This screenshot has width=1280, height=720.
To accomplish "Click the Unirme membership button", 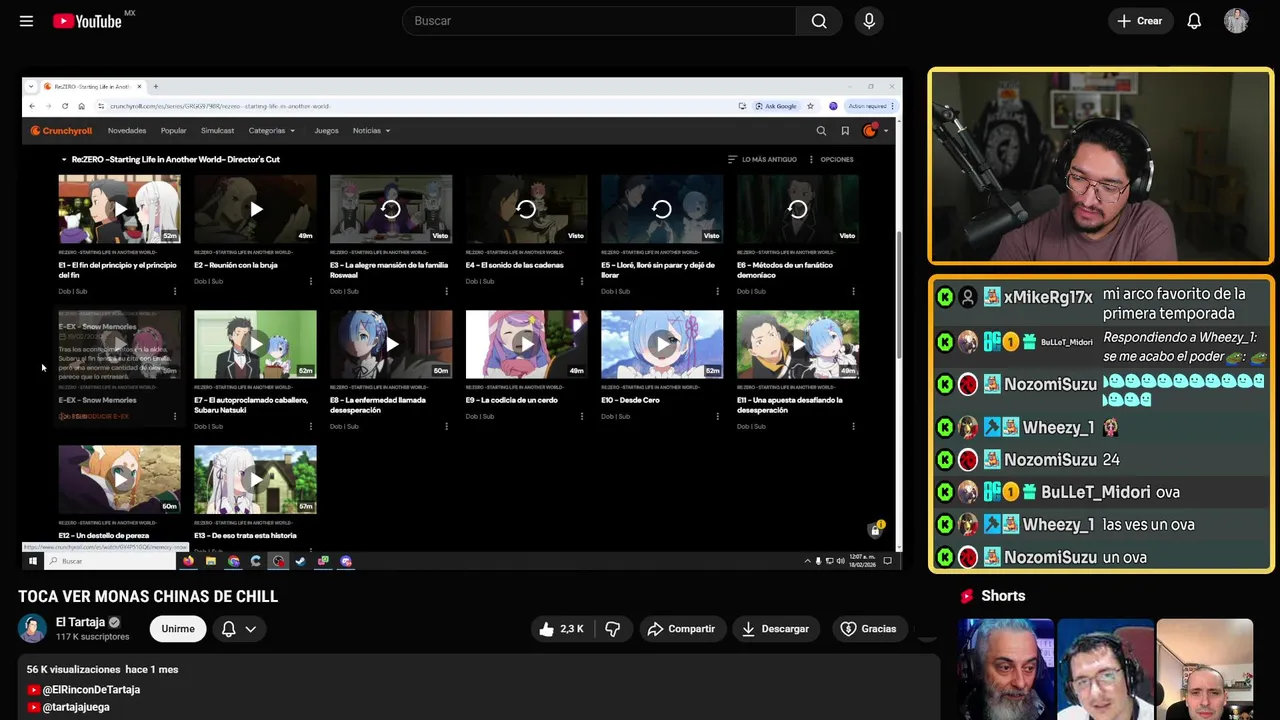I will click(178, 629).
